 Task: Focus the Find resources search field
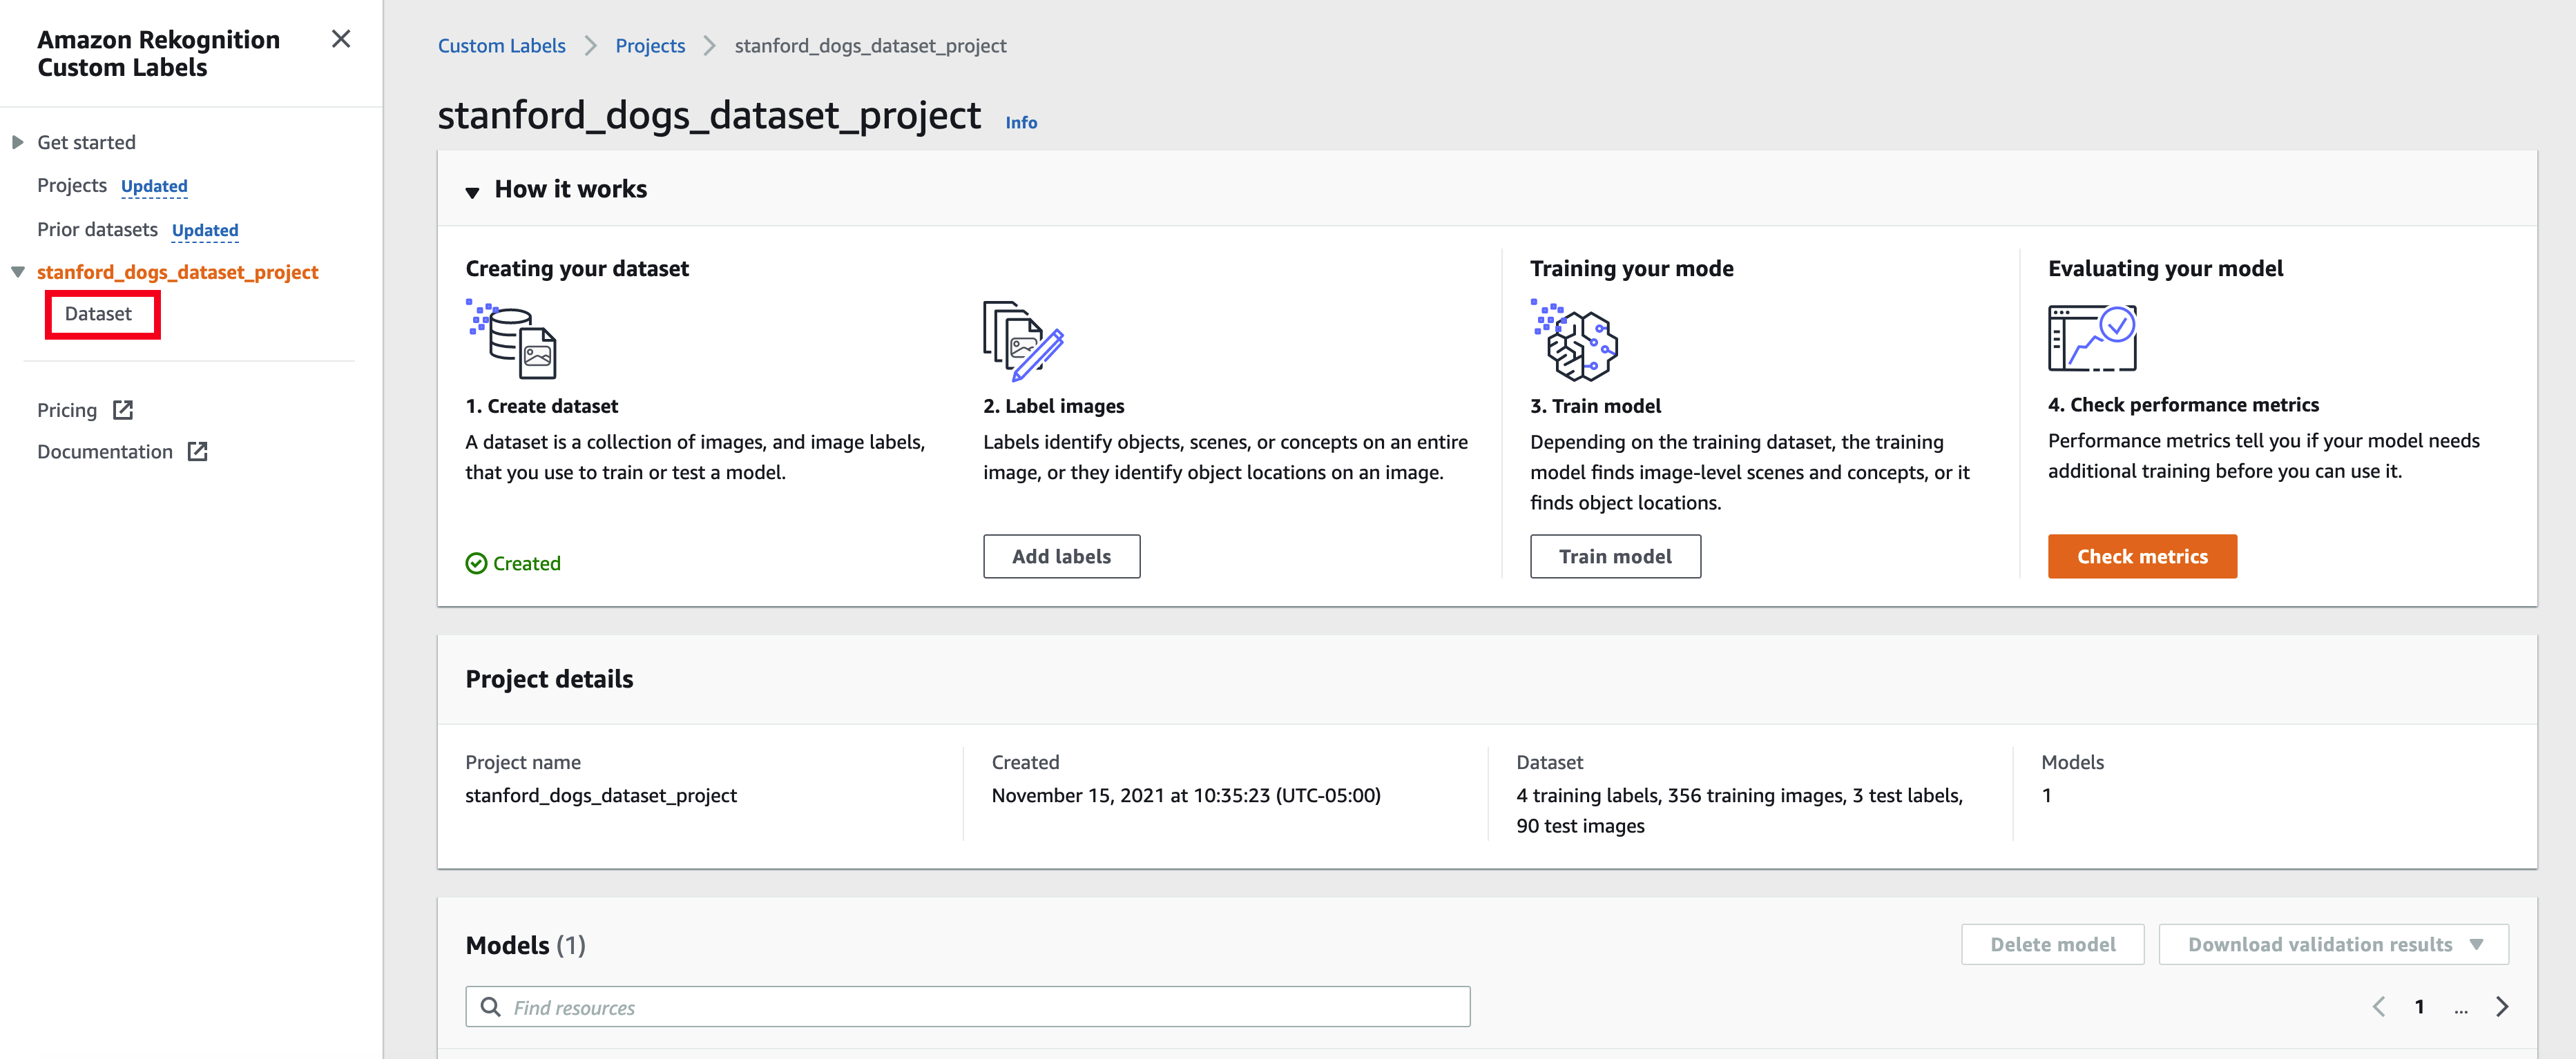point(967,1006)
